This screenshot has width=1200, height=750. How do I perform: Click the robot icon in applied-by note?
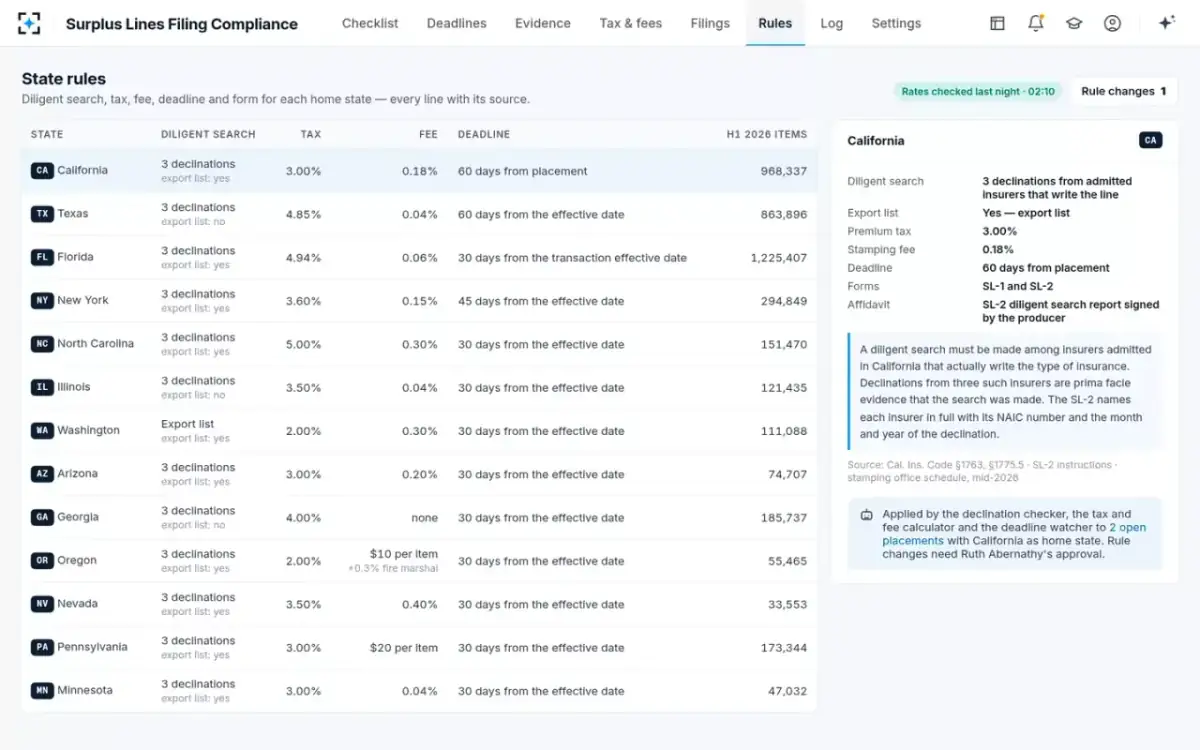(866, 515)
